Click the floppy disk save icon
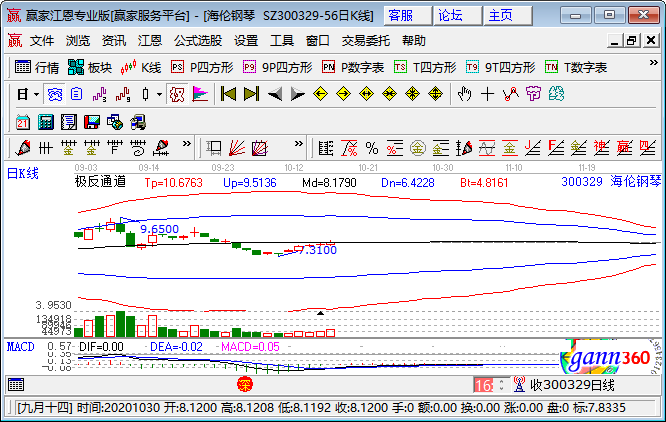The image size is (666, 422). (92, 122)
